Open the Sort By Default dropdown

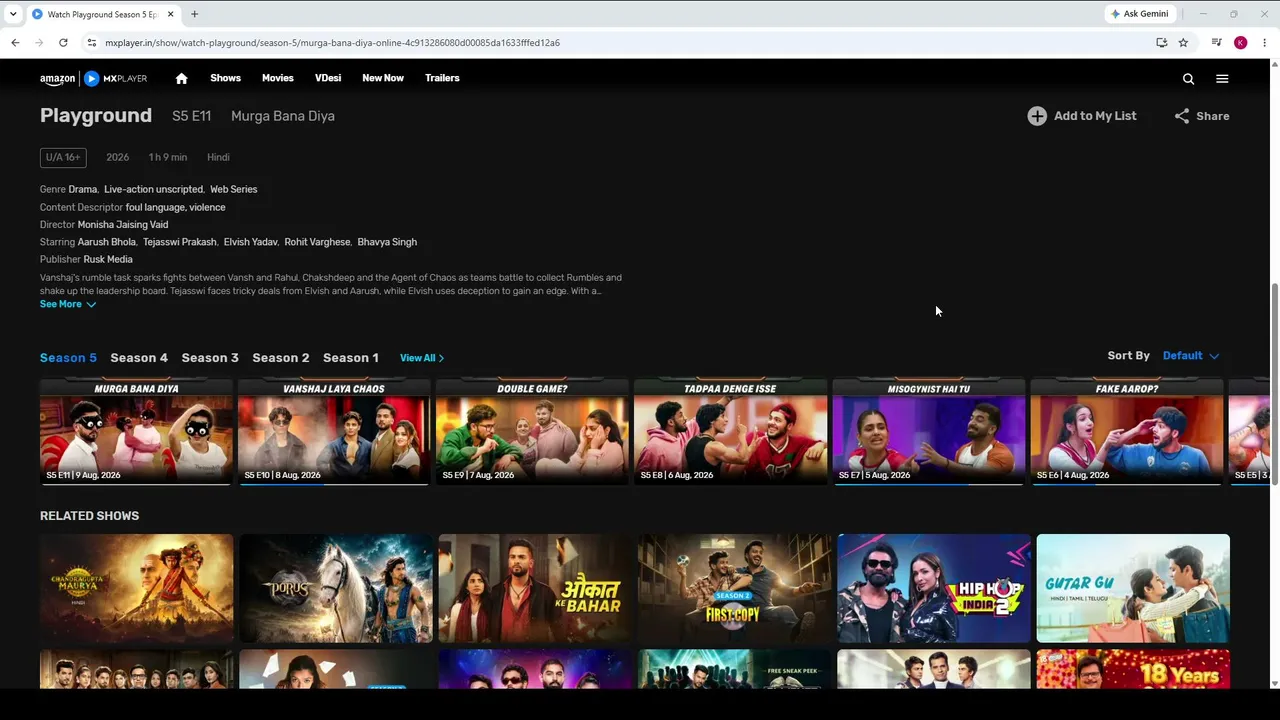click(x=1191, y=356)
